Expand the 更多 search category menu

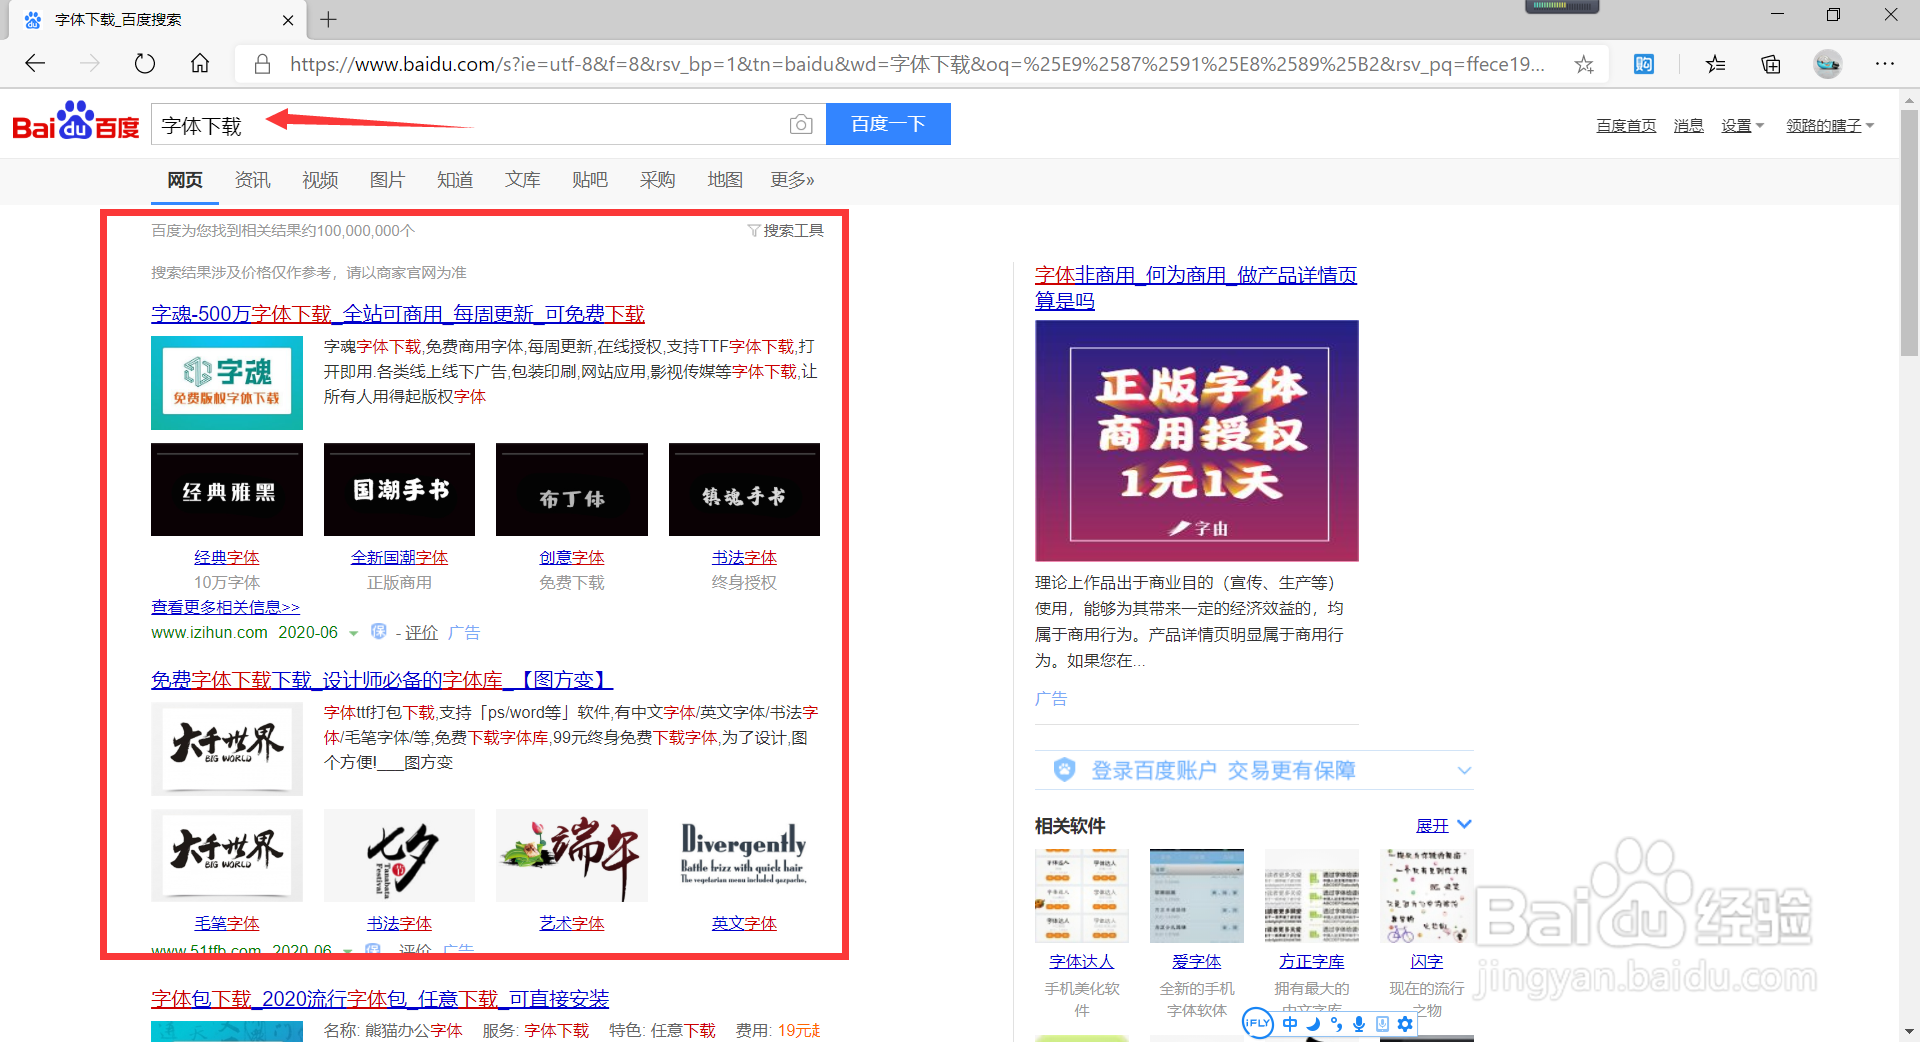tap(791, 180)
